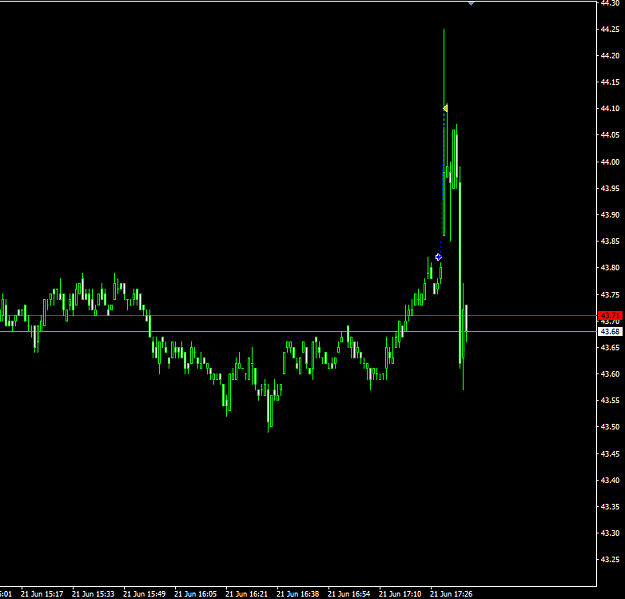Select the red horizontal ask price line

tap(298, 316)
